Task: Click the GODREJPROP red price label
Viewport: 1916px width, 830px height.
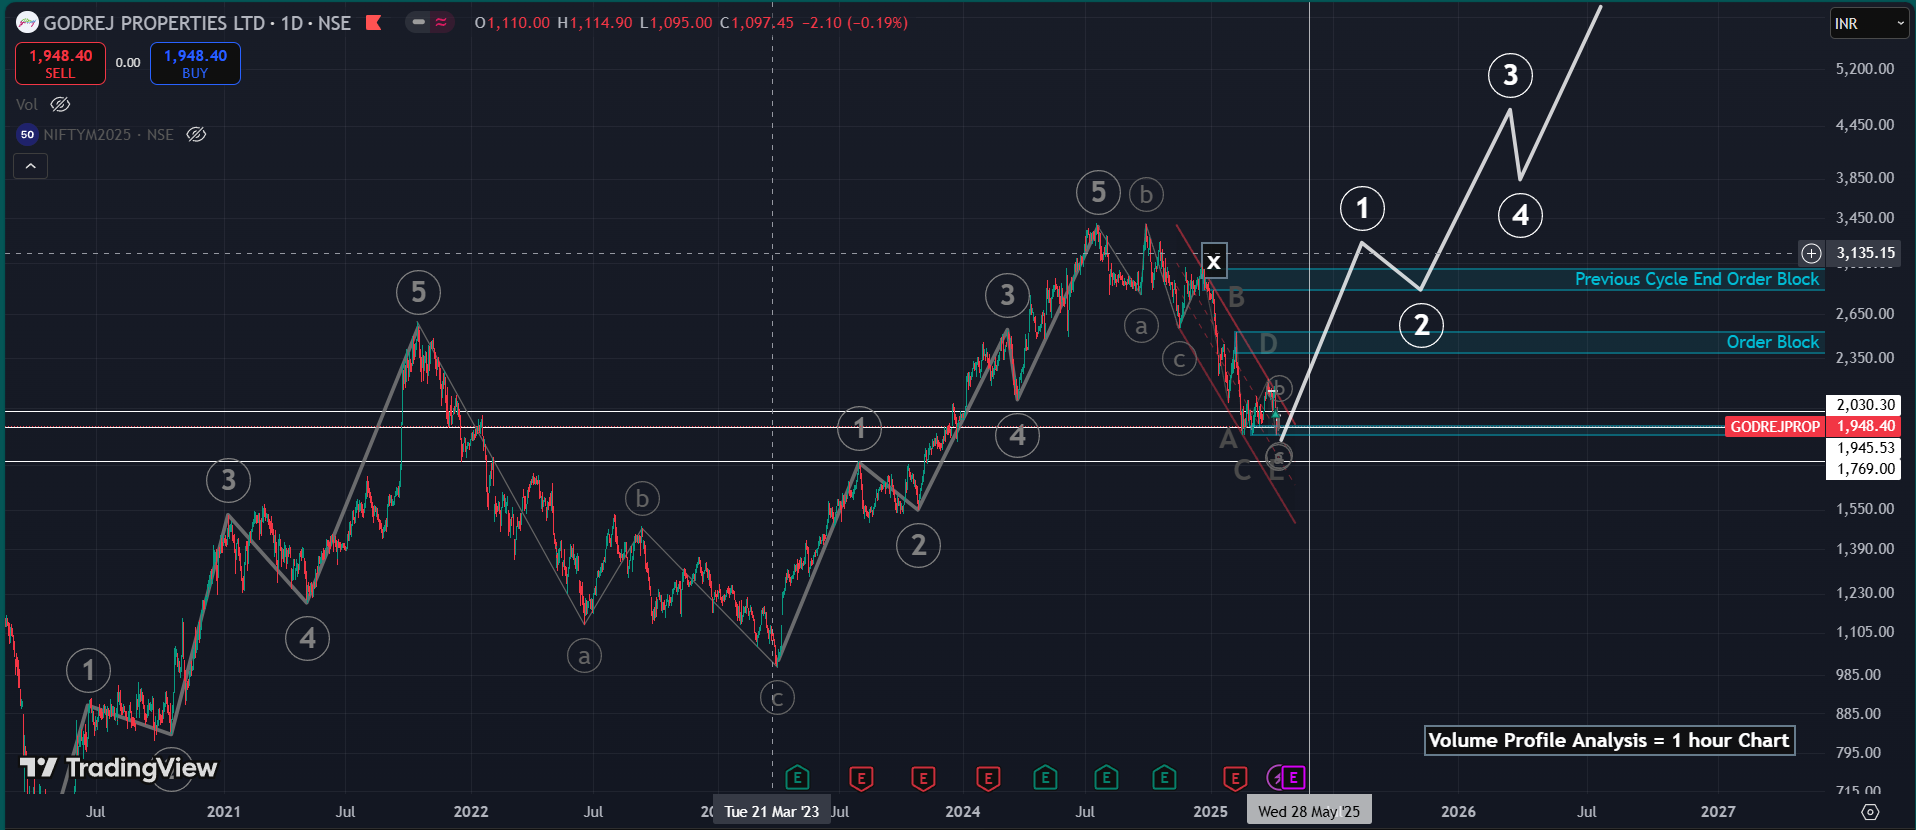Action: coord(1774,427)
